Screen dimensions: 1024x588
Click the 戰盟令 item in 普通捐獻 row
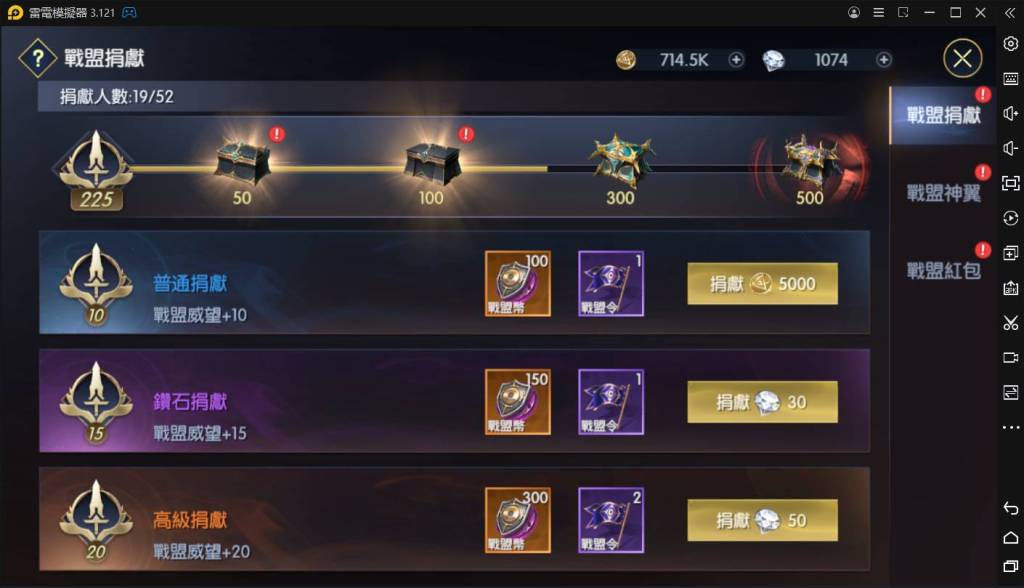[x=611, y=284]
